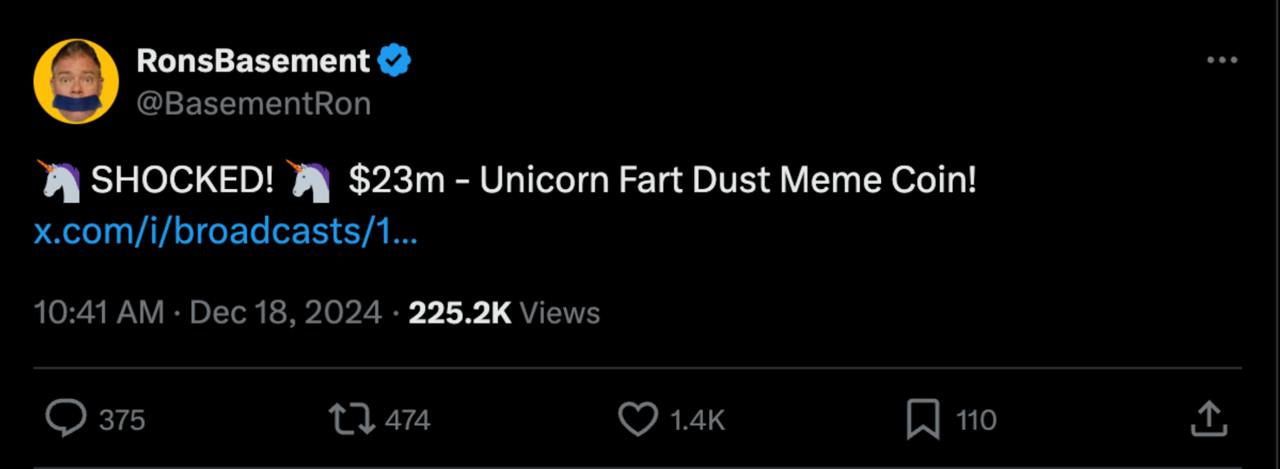The width and height of the screenshot is (1280, 469).
Task: Open the three-dot more options menu
Action: [x=1221, y=61]
